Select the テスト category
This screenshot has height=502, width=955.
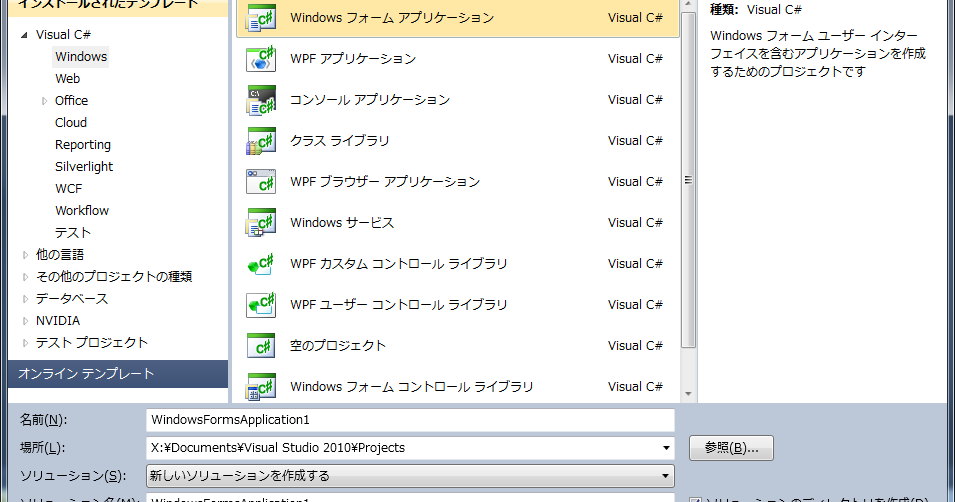(72, 233)
